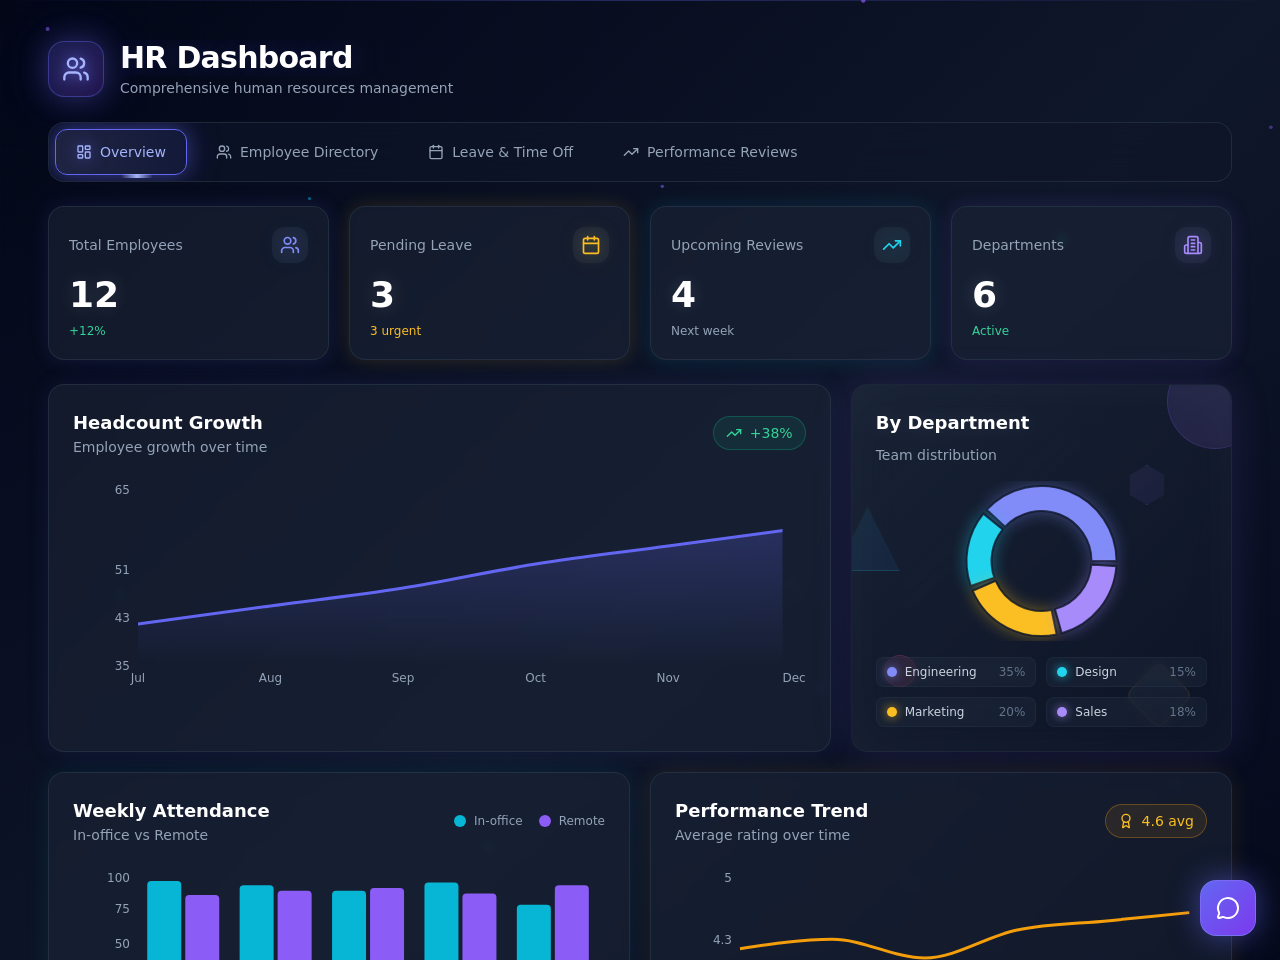Click the calendar icon in Leave tab
Image resolution: width=1280 pixels, height=960 pixels.
click(436, 152)
